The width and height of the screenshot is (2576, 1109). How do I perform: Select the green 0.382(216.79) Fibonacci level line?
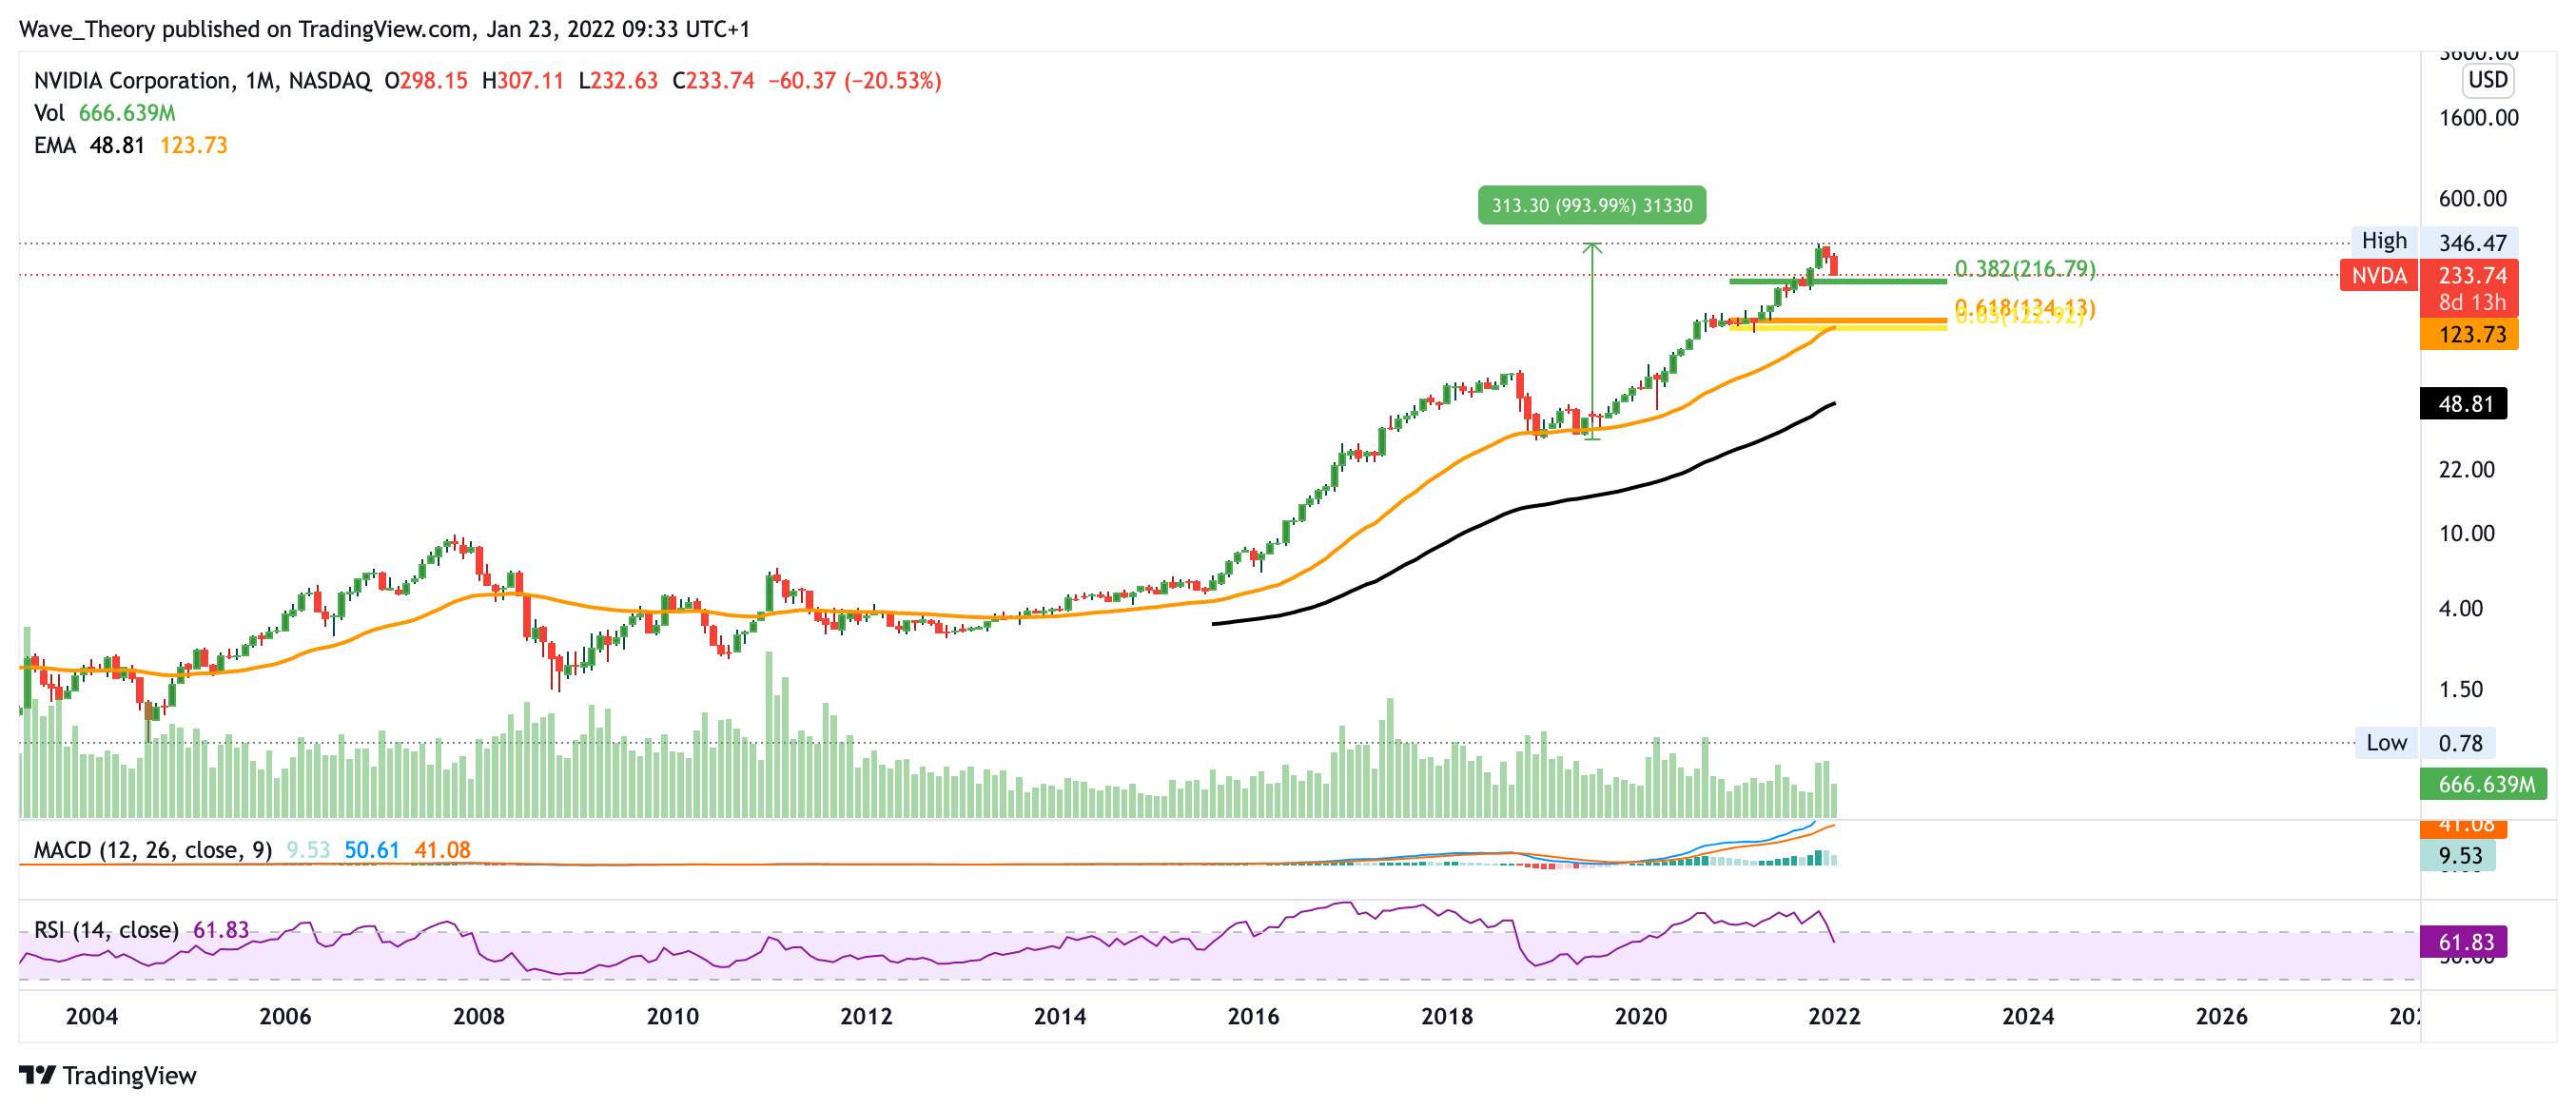(x=1880, y=282)
